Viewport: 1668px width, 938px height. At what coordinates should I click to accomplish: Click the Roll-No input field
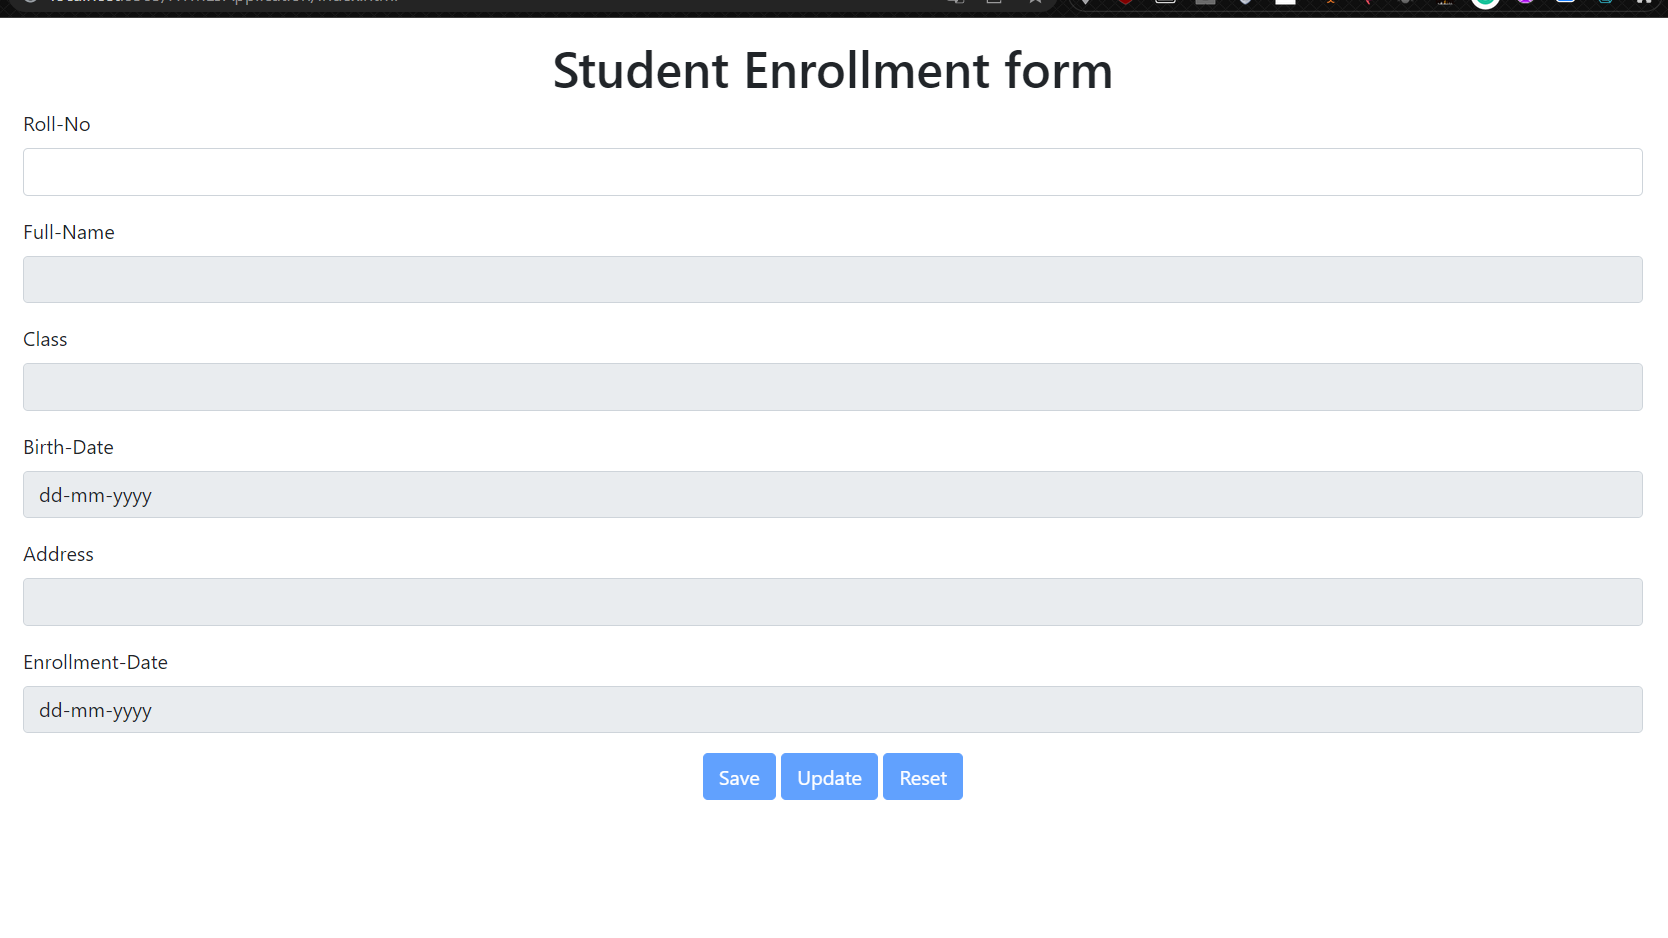[x=832, y=171]
